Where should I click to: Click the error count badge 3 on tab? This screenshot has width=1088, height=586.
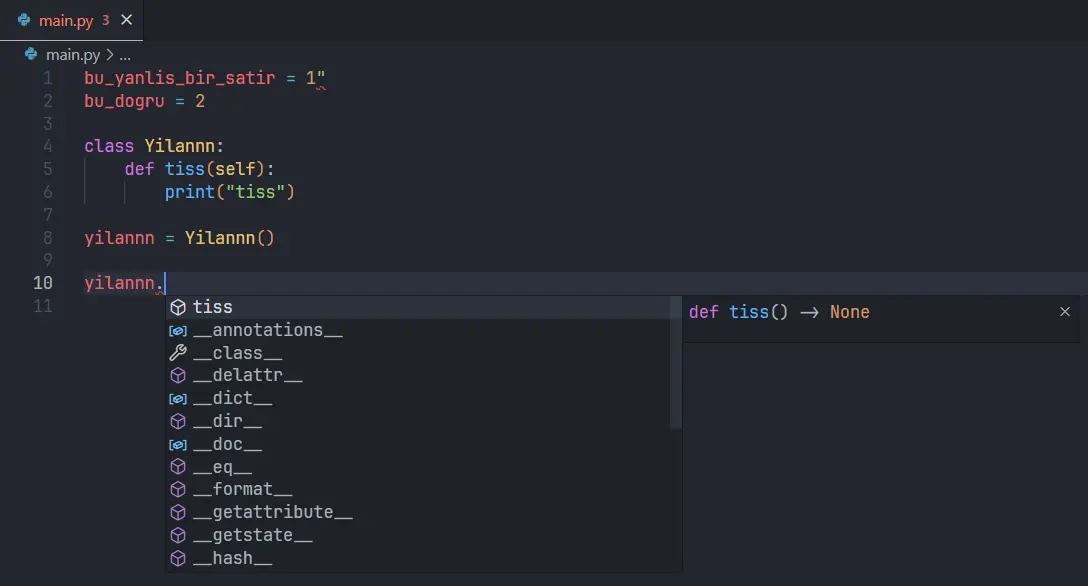point(105,20)
